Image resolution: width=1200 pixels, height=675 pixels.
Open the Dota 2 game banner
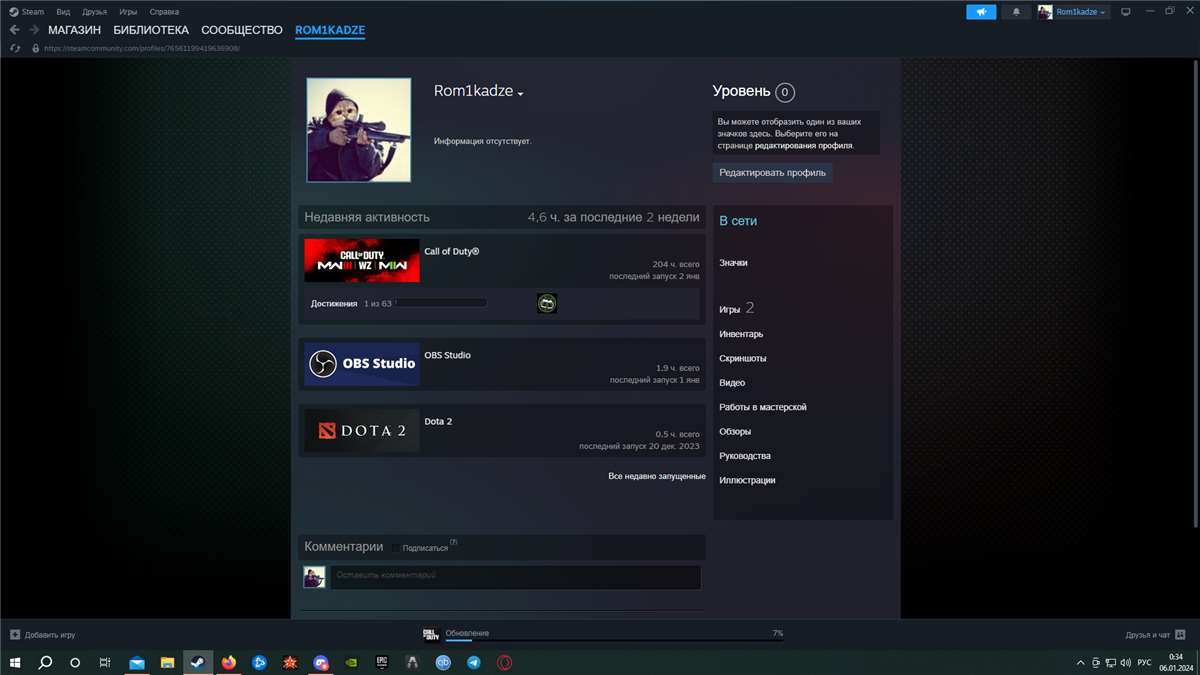tap(362, 431)
